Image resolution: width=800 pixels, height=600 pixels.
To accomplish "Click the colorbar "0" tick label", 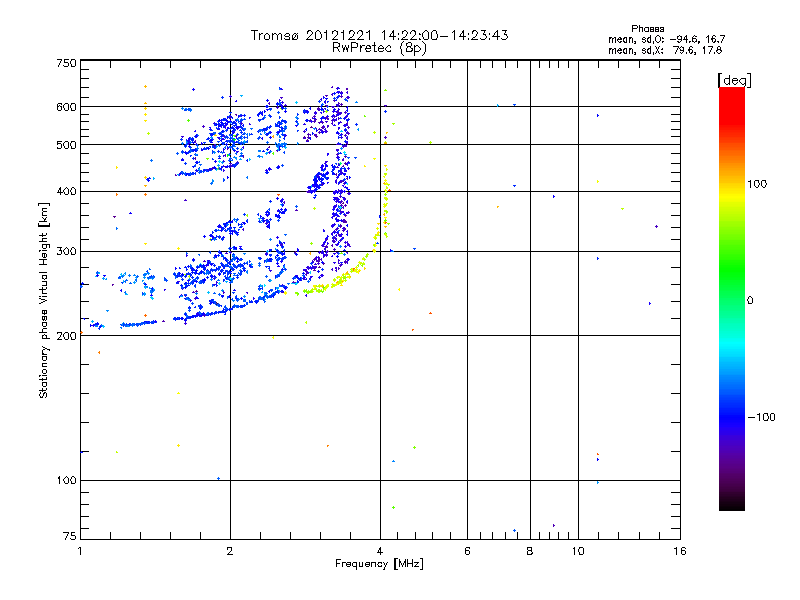I will tap(750, 300).
